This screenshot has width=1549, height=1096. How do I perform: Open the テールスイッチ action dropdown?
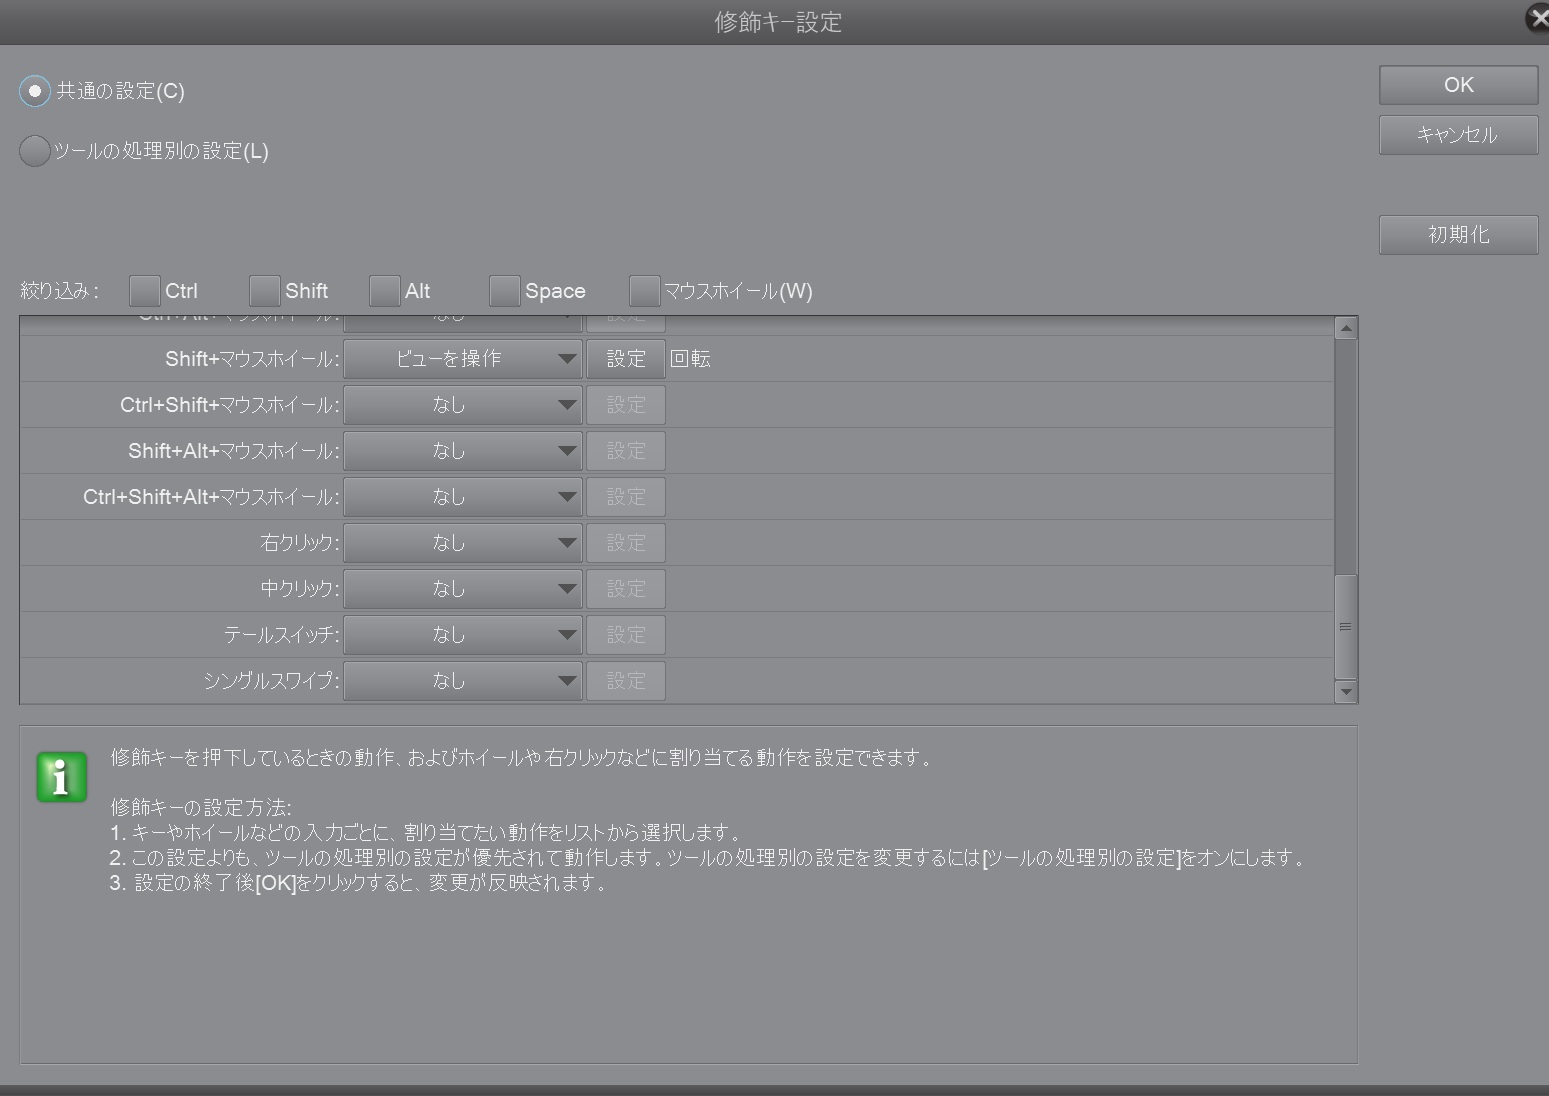[x=463, y=635]
